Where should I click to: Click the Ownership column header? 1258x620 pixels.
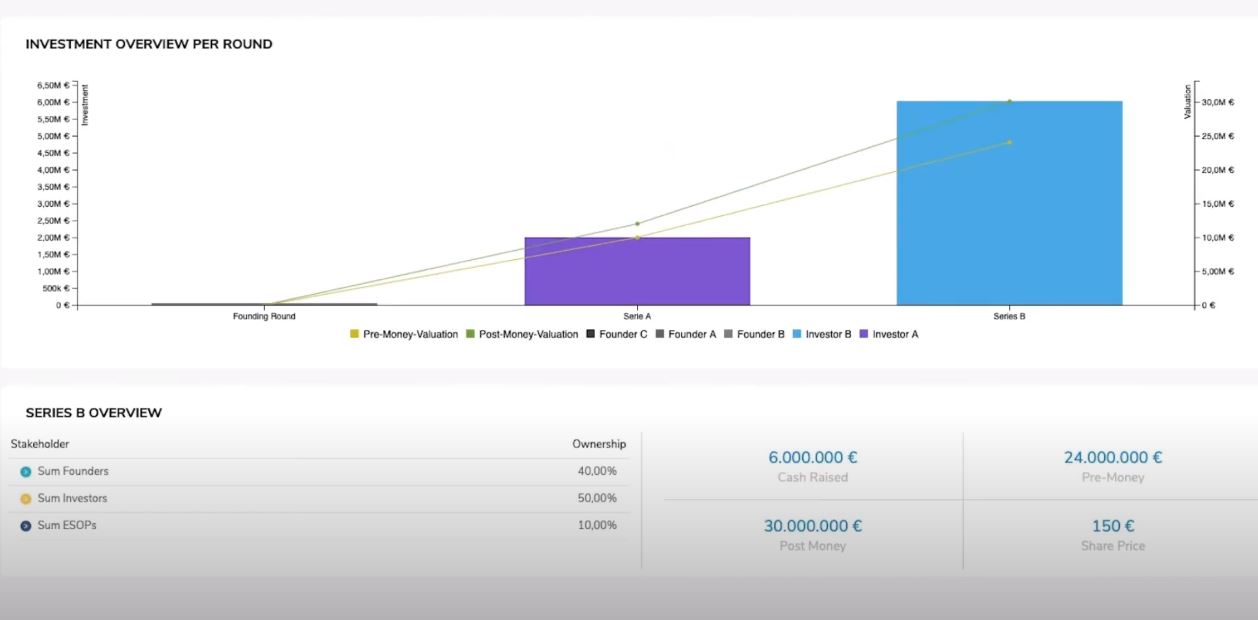pyautogui.click(x=599, y=443)
